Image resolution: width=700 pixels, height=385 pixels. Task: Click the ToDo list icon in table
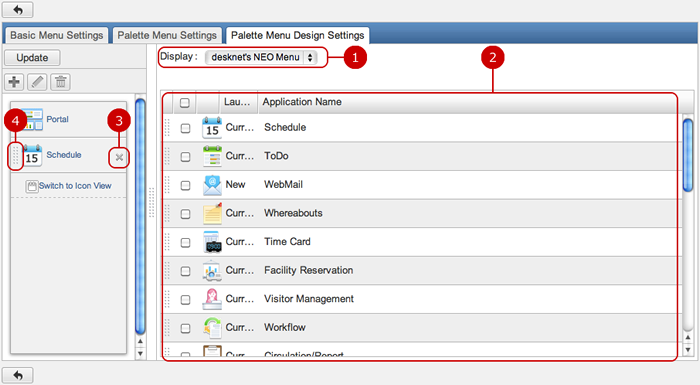click(212, 156)
